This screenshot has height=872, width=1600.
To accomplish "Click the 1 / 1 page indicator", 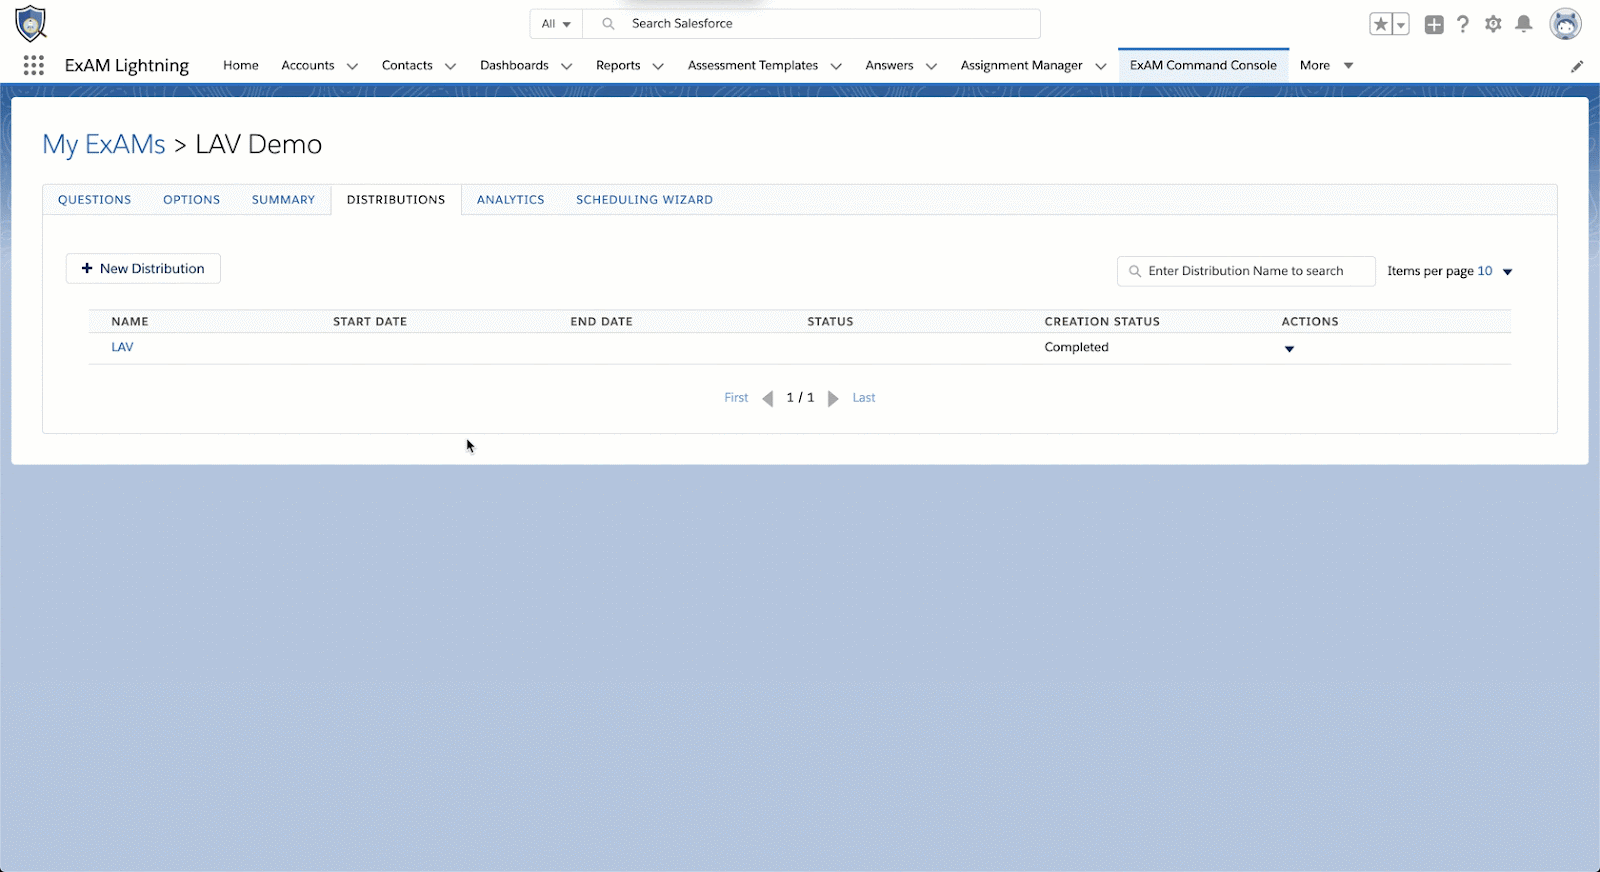I will point(800,398).
